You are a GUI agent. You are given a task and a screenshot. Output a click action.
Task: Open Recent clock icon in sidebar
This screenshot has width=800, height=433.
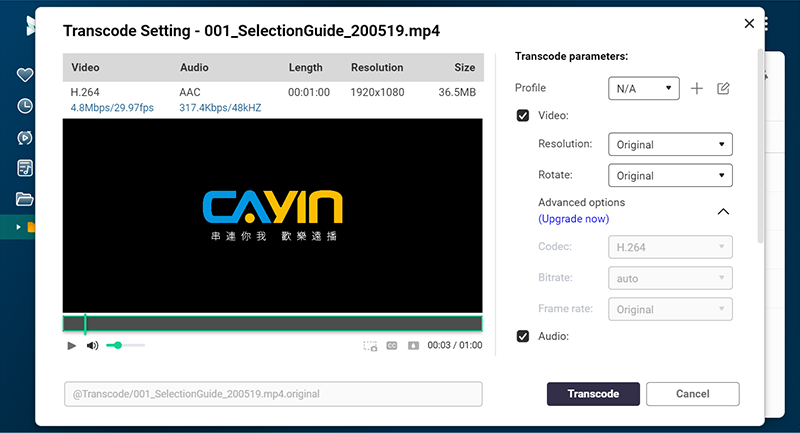point(24,106)
